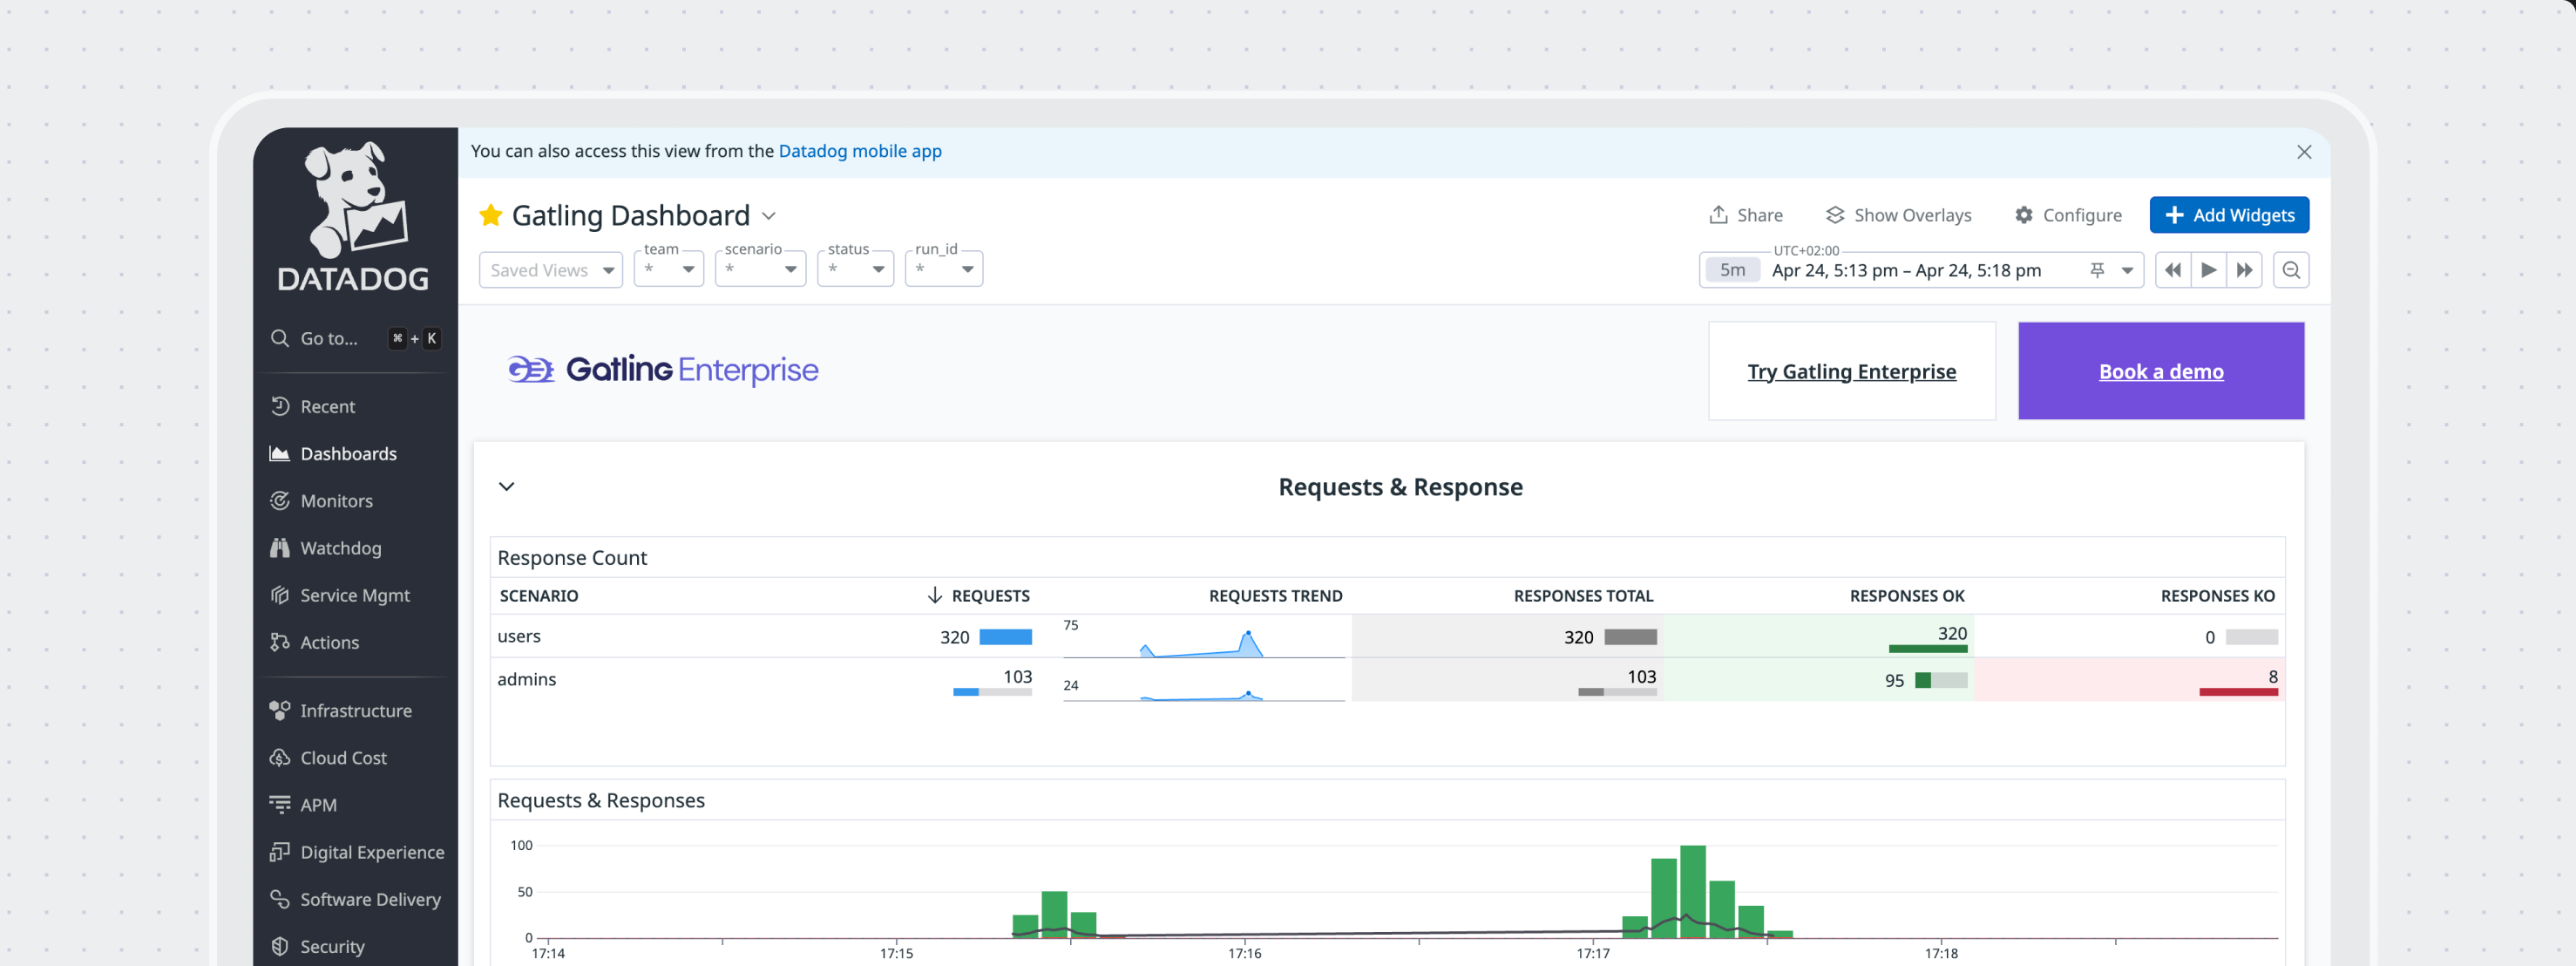Click the play live data button
2576x966 pixels.
tap(2208, 270)
